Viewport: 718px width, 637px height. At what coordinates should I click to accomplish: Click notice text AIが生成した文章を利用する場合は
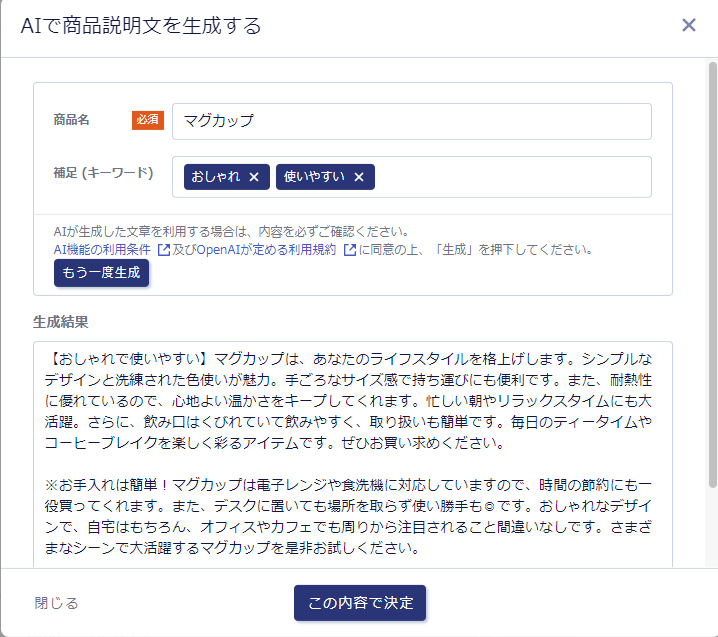(231, 231)
